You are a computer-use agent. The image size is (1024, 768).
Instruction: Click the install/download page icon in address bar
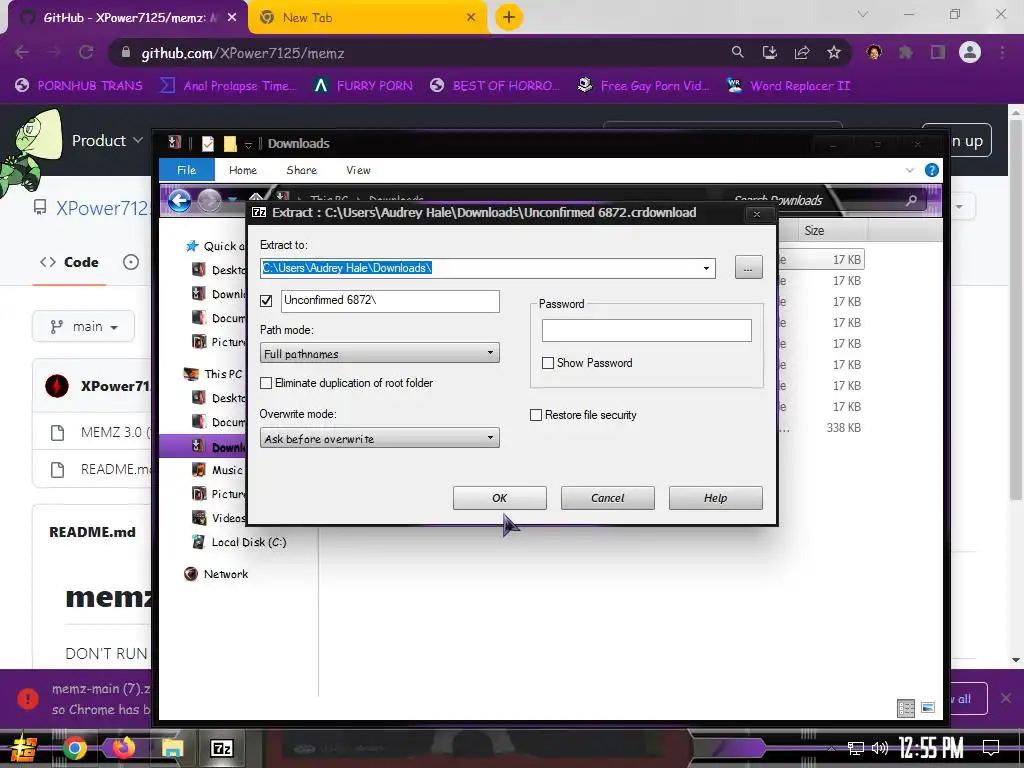769,52
